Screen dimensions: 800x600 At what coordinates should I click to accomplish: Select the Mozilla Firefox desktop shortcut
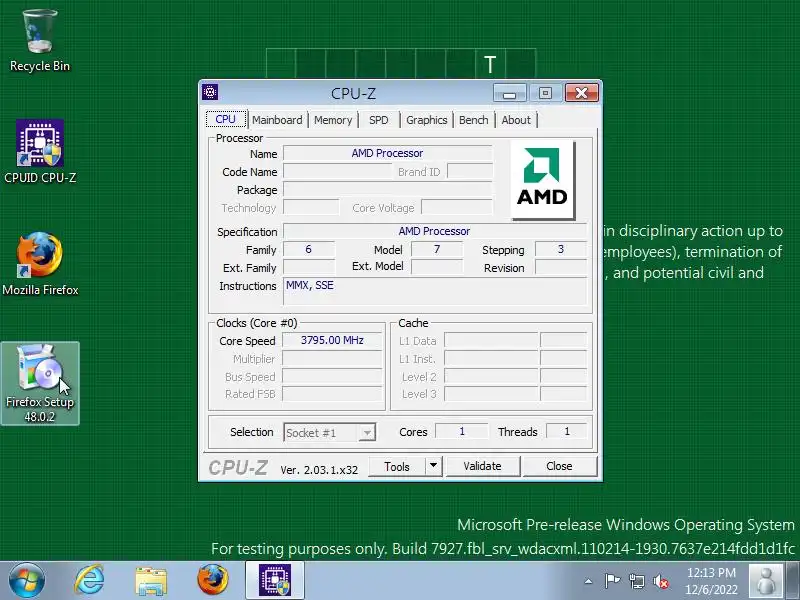pos(40,264)
